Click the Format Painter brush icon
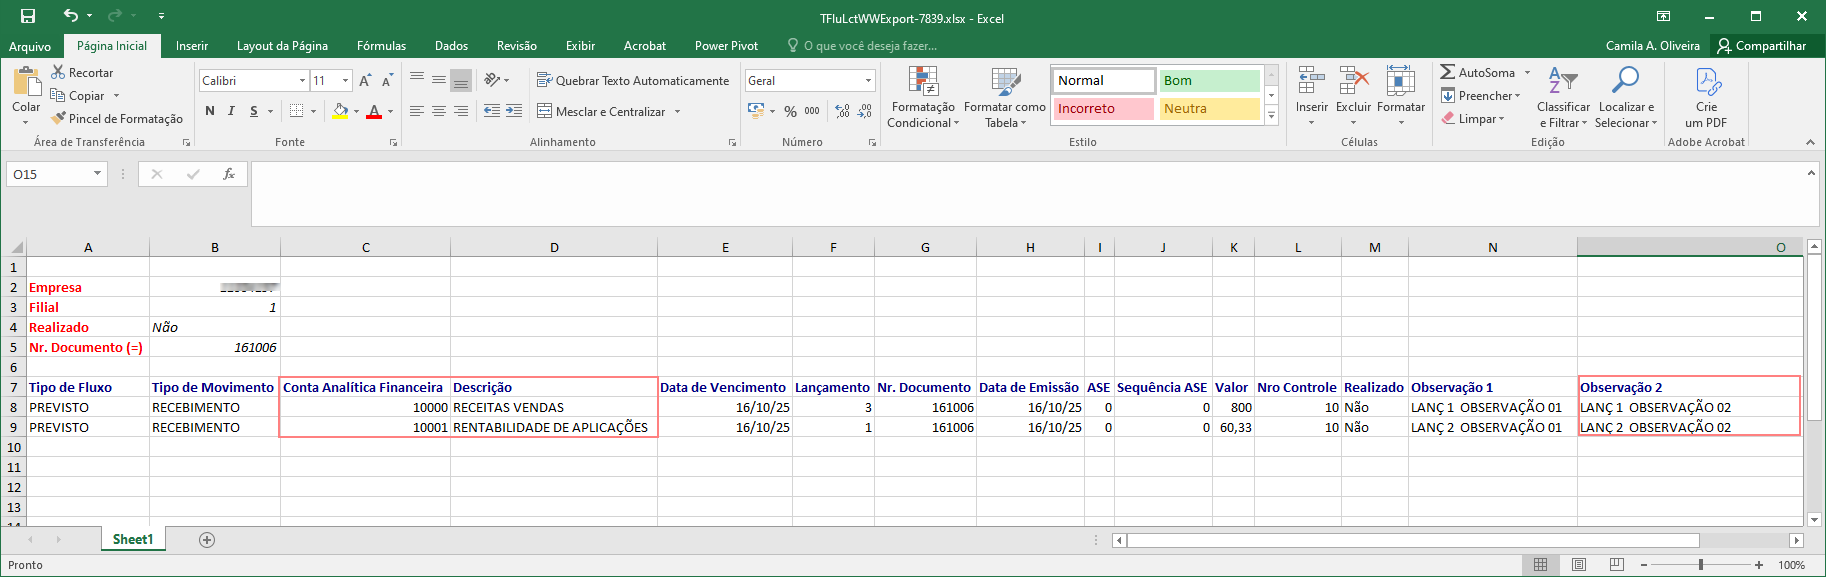This screenshot has height=577, width=1826. point(58,118)
